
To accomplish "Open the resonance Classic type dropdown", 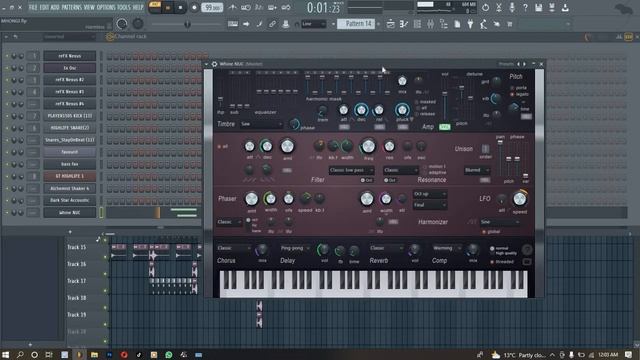I will coord(400,170).
